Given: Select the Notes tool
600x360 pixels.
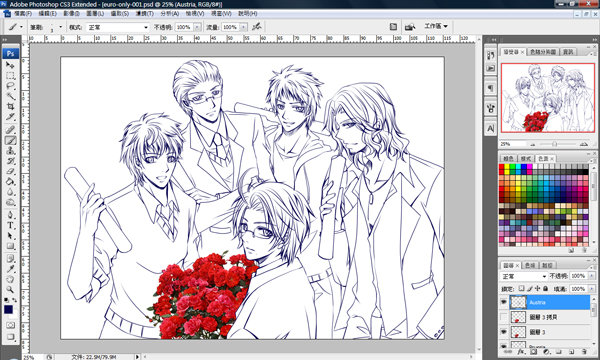Looking at the screenshot, I should [10, 259].
